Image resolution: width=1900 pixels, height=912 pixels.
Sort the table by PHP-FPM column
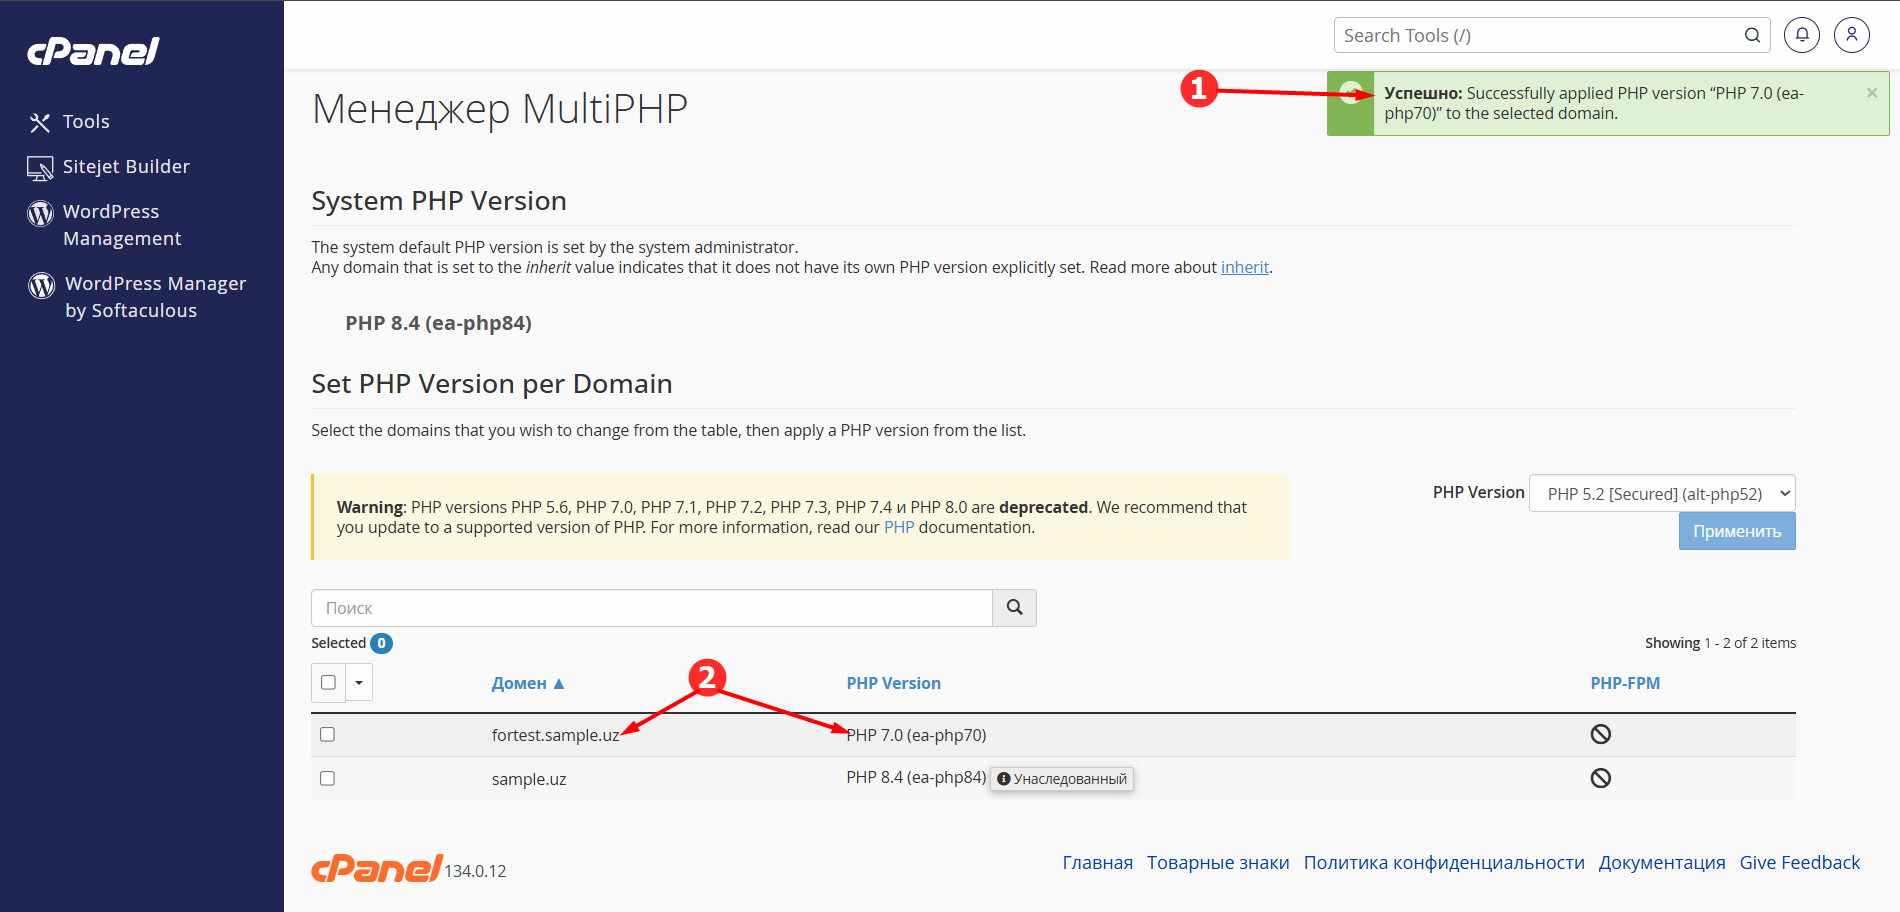(x=1625, y=683)
